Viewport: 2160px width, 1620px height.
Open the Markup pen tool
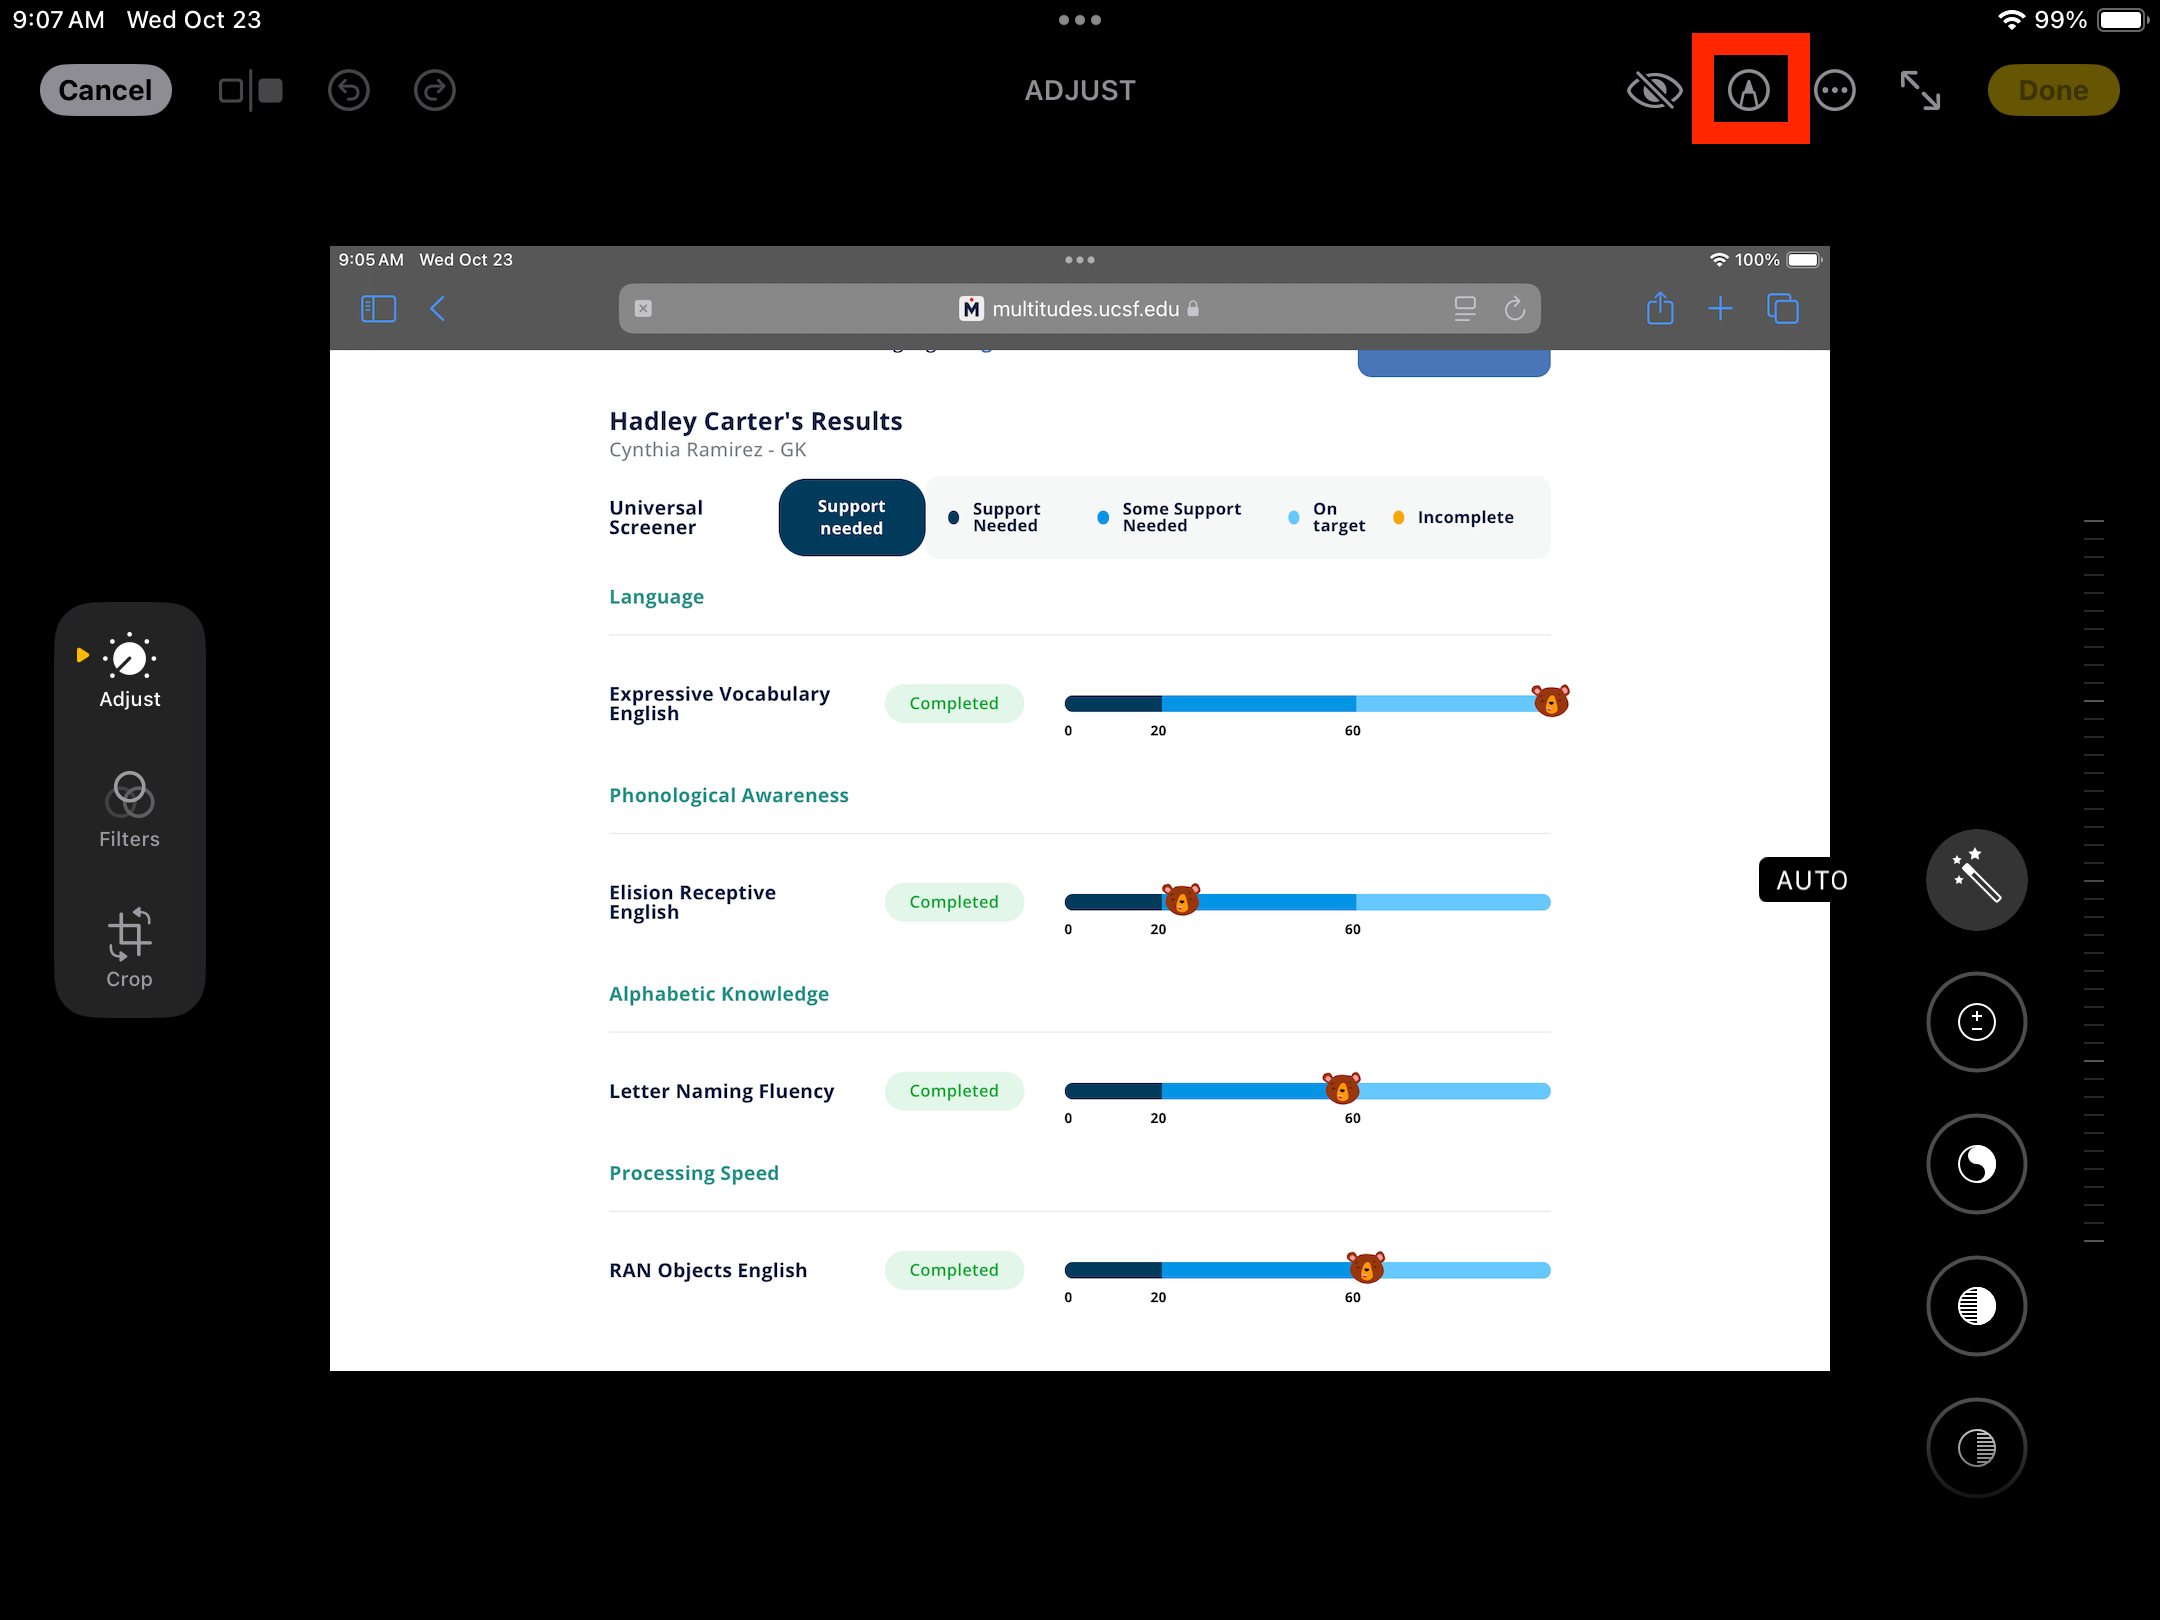pyautogui.click(x=1749, y=90)
